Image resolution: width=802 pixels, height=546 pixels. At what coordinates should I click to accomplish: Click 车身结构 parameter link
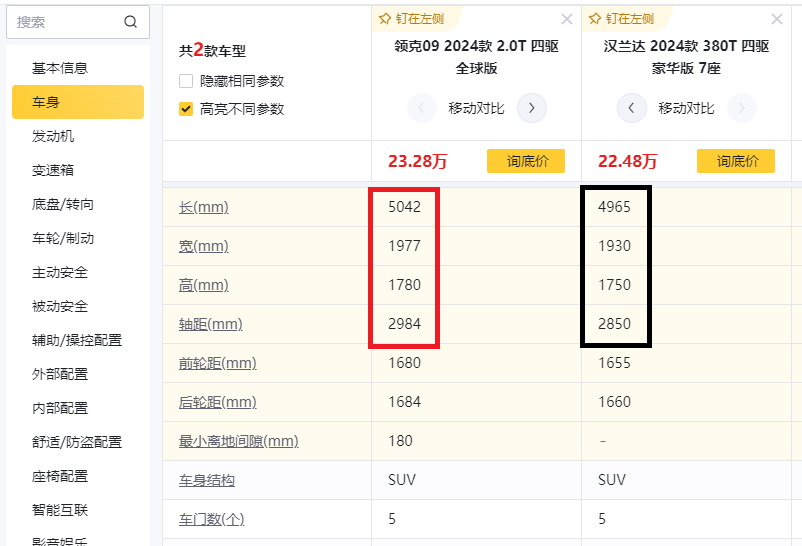pyautogui.click(x=207, y=480)
